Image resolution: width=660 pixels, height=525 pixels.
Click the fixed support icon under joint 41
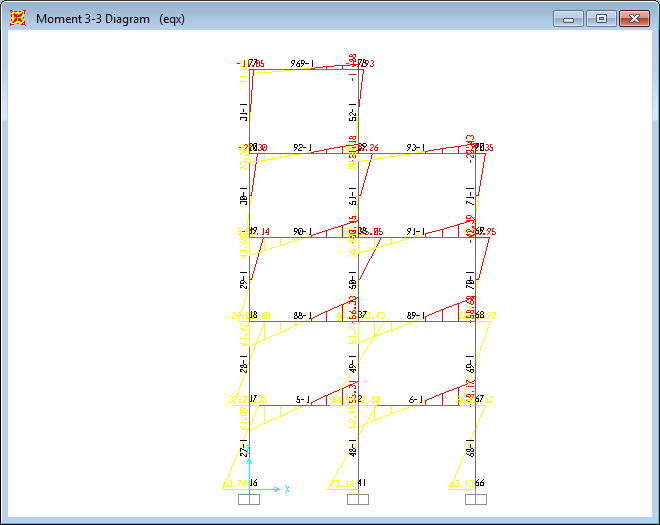[358, 499]
